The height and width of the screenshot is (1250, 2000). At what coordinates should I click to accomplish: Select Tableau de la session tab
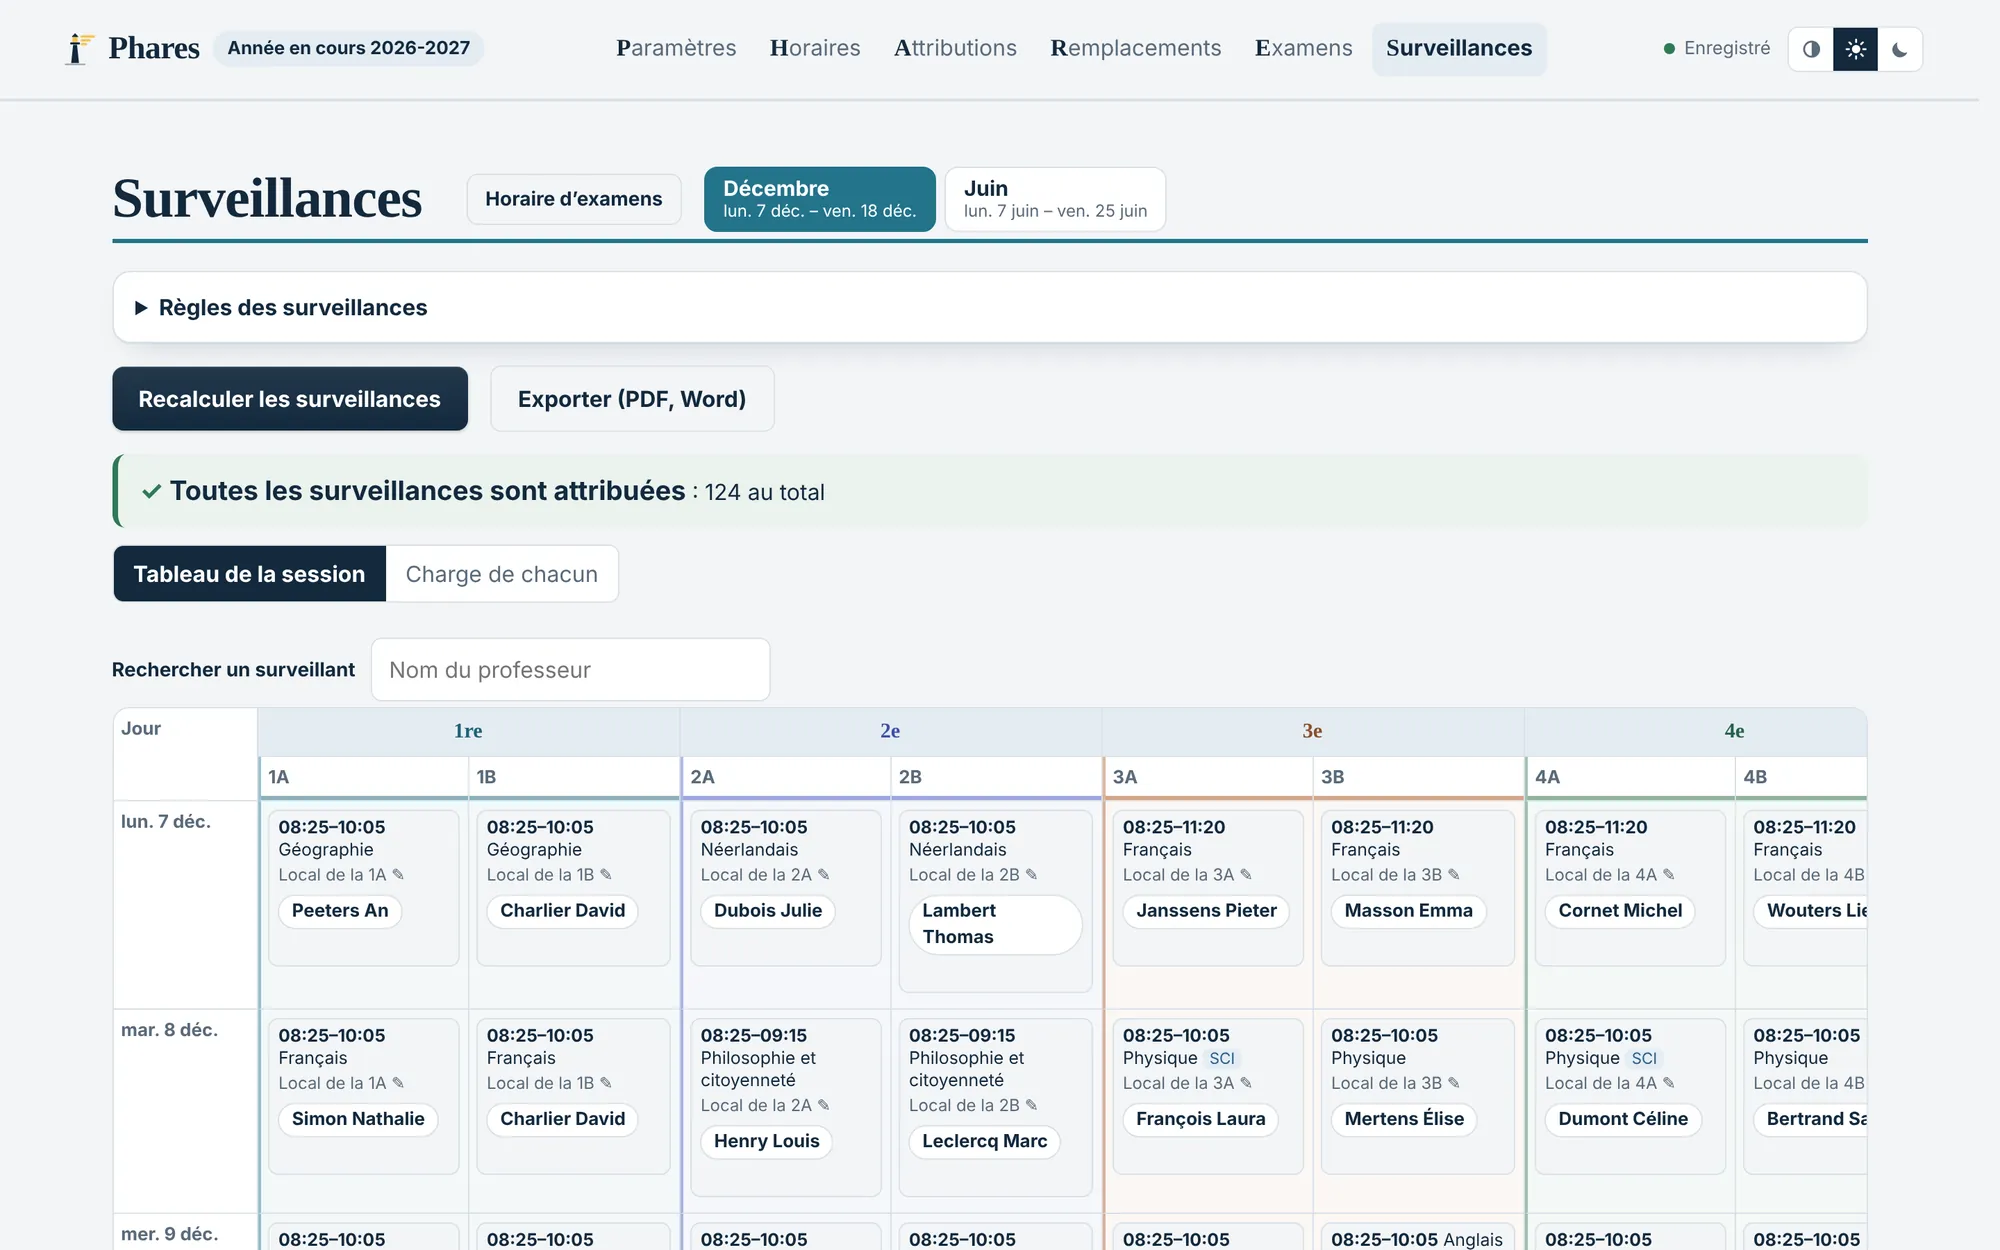(x=249, y=574)
